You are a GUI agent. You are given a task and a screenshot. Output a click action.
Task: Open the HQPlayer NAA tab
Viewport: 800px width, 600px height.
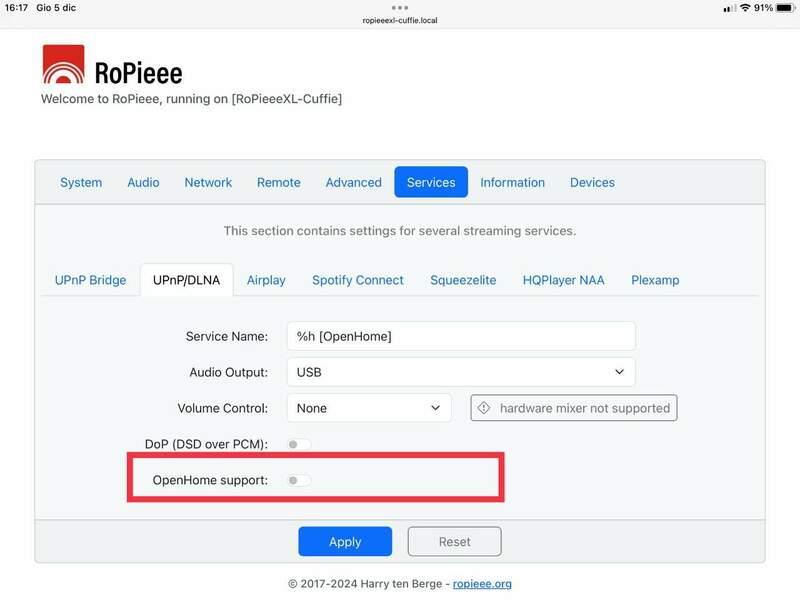(563, 280)
